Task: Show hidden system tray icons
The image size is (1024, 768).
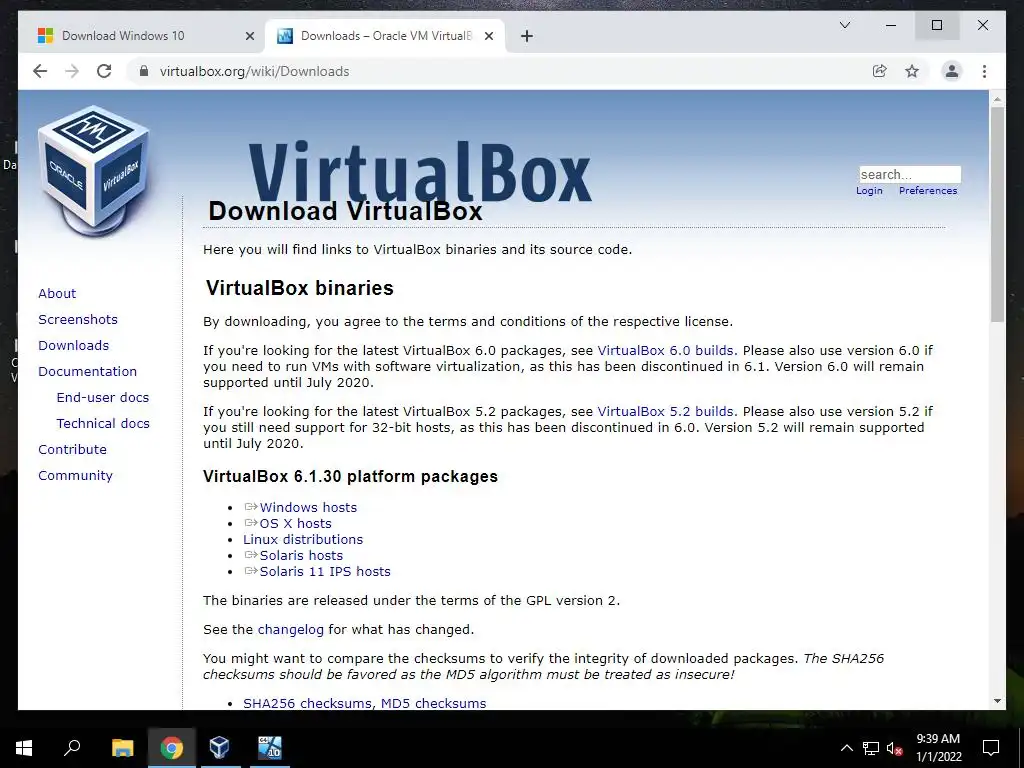Action: pos(846,748)
